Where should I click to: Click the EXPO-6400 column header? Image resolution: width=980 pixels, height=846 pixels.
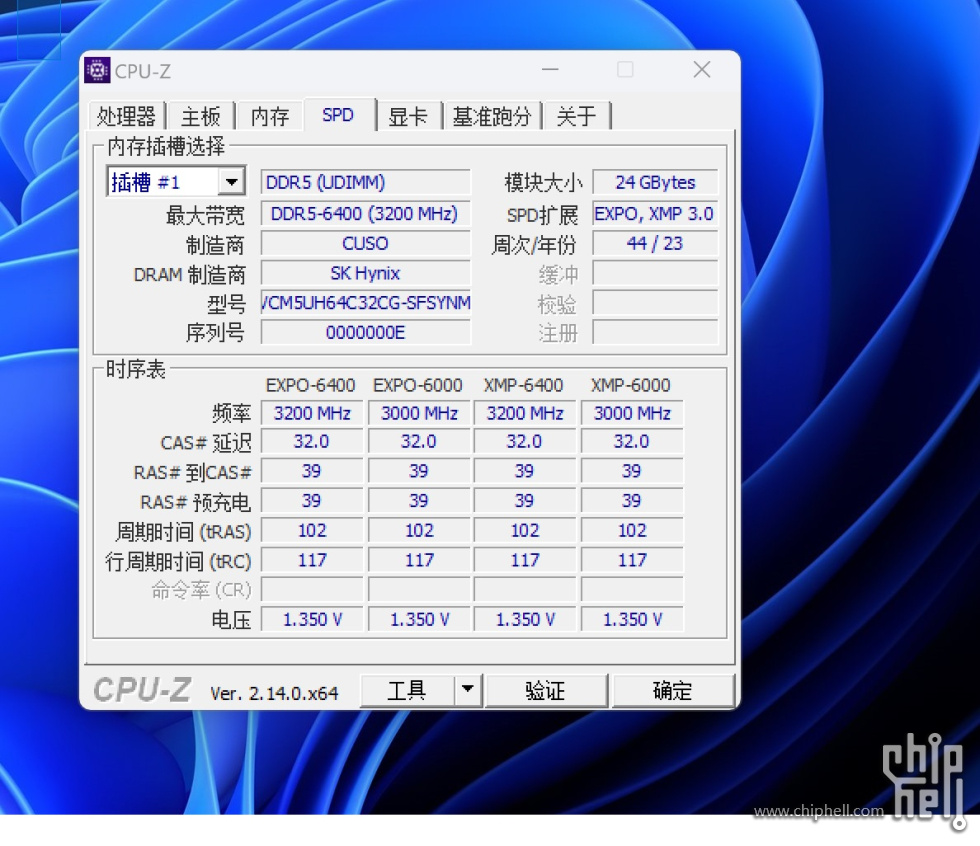(x=311, y=385)
